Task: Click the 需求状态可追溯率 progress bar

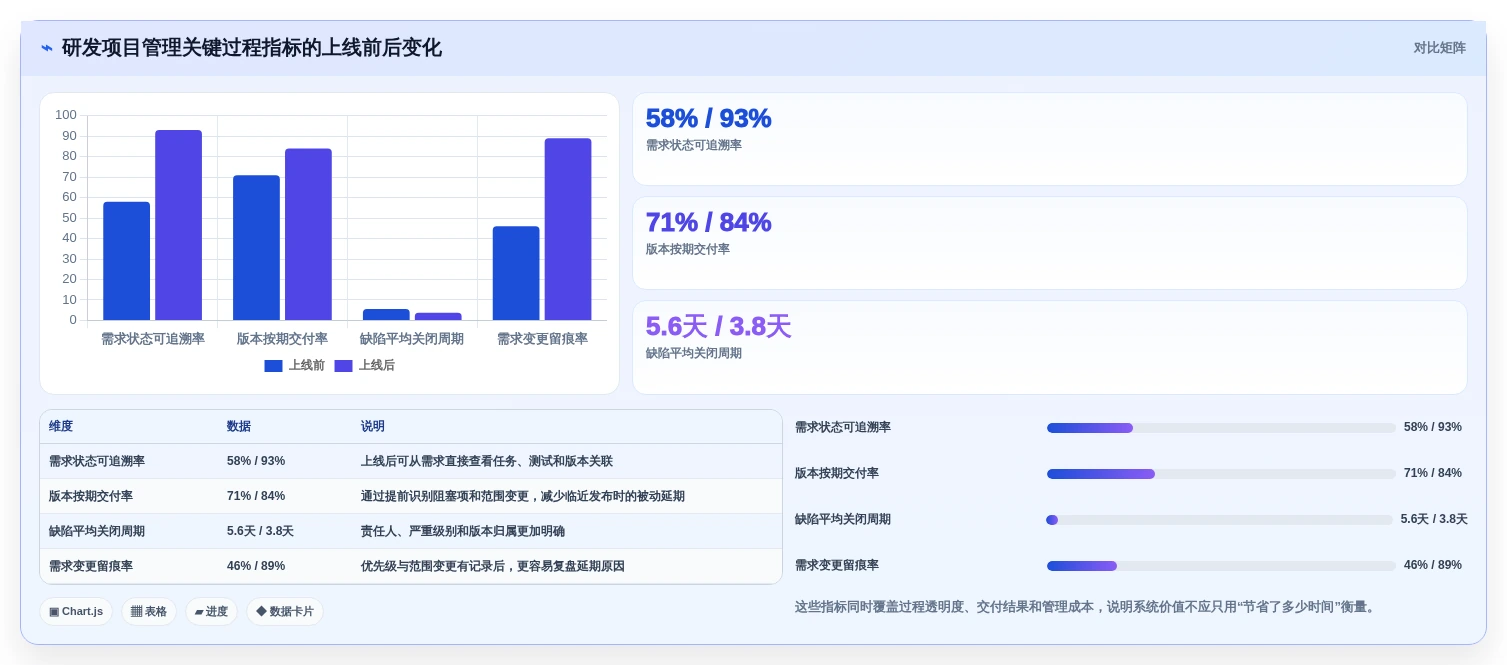Action: click(x=1221, y=428)
